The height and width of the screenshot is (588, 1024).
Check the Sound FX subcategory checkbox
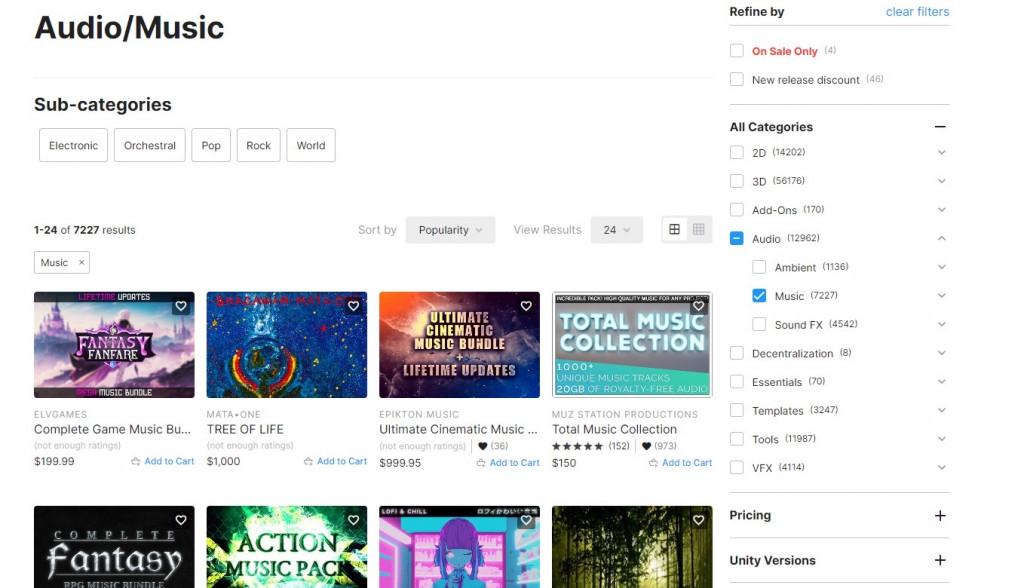pos(759,324)
